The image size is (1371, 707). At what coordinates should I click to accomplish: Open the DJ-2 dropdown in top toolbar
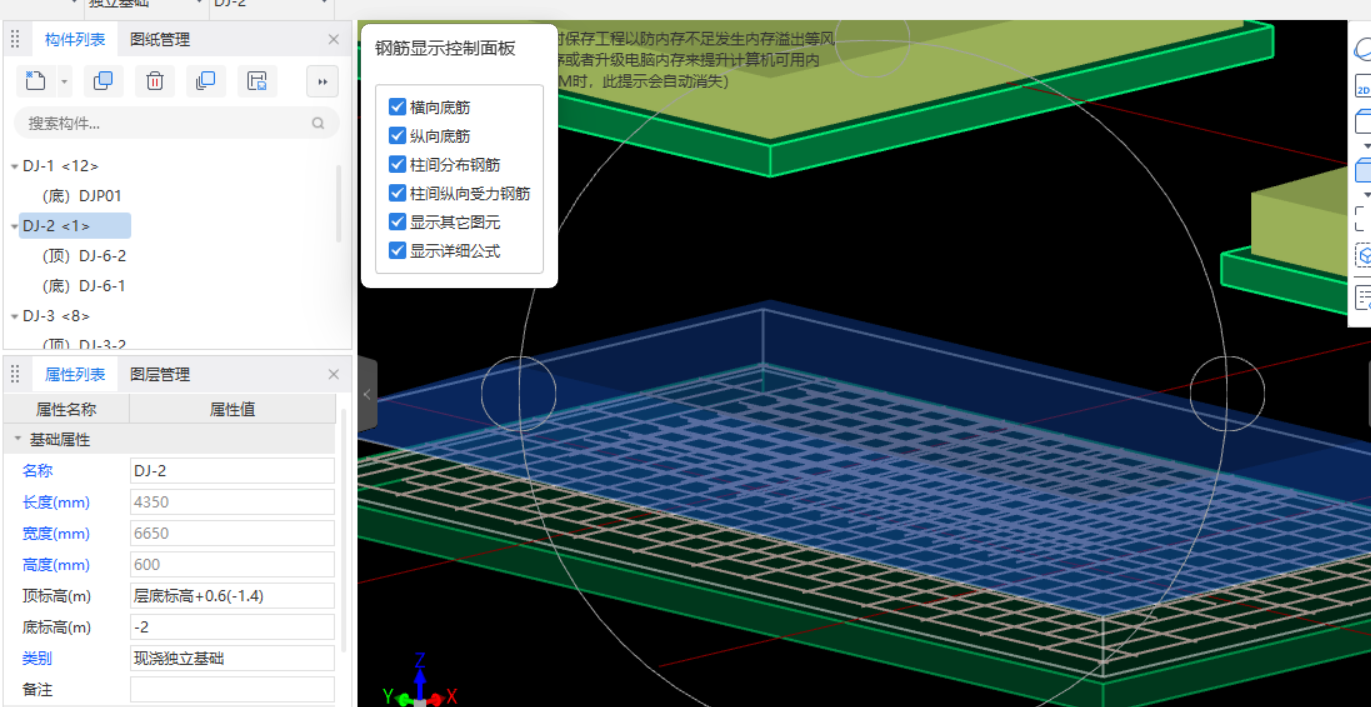click(325, 3)
